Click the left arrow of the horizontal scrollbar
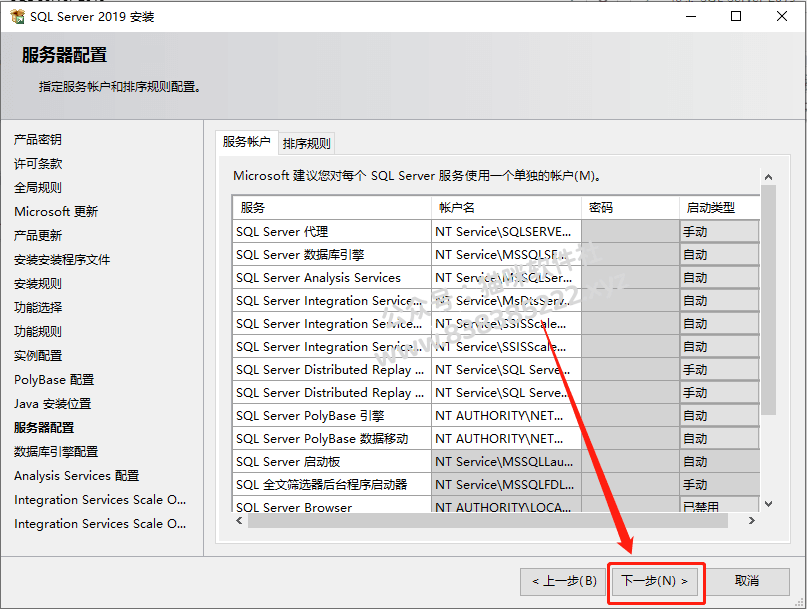Screen dimensions: 807x609 [x=239, y=520]
